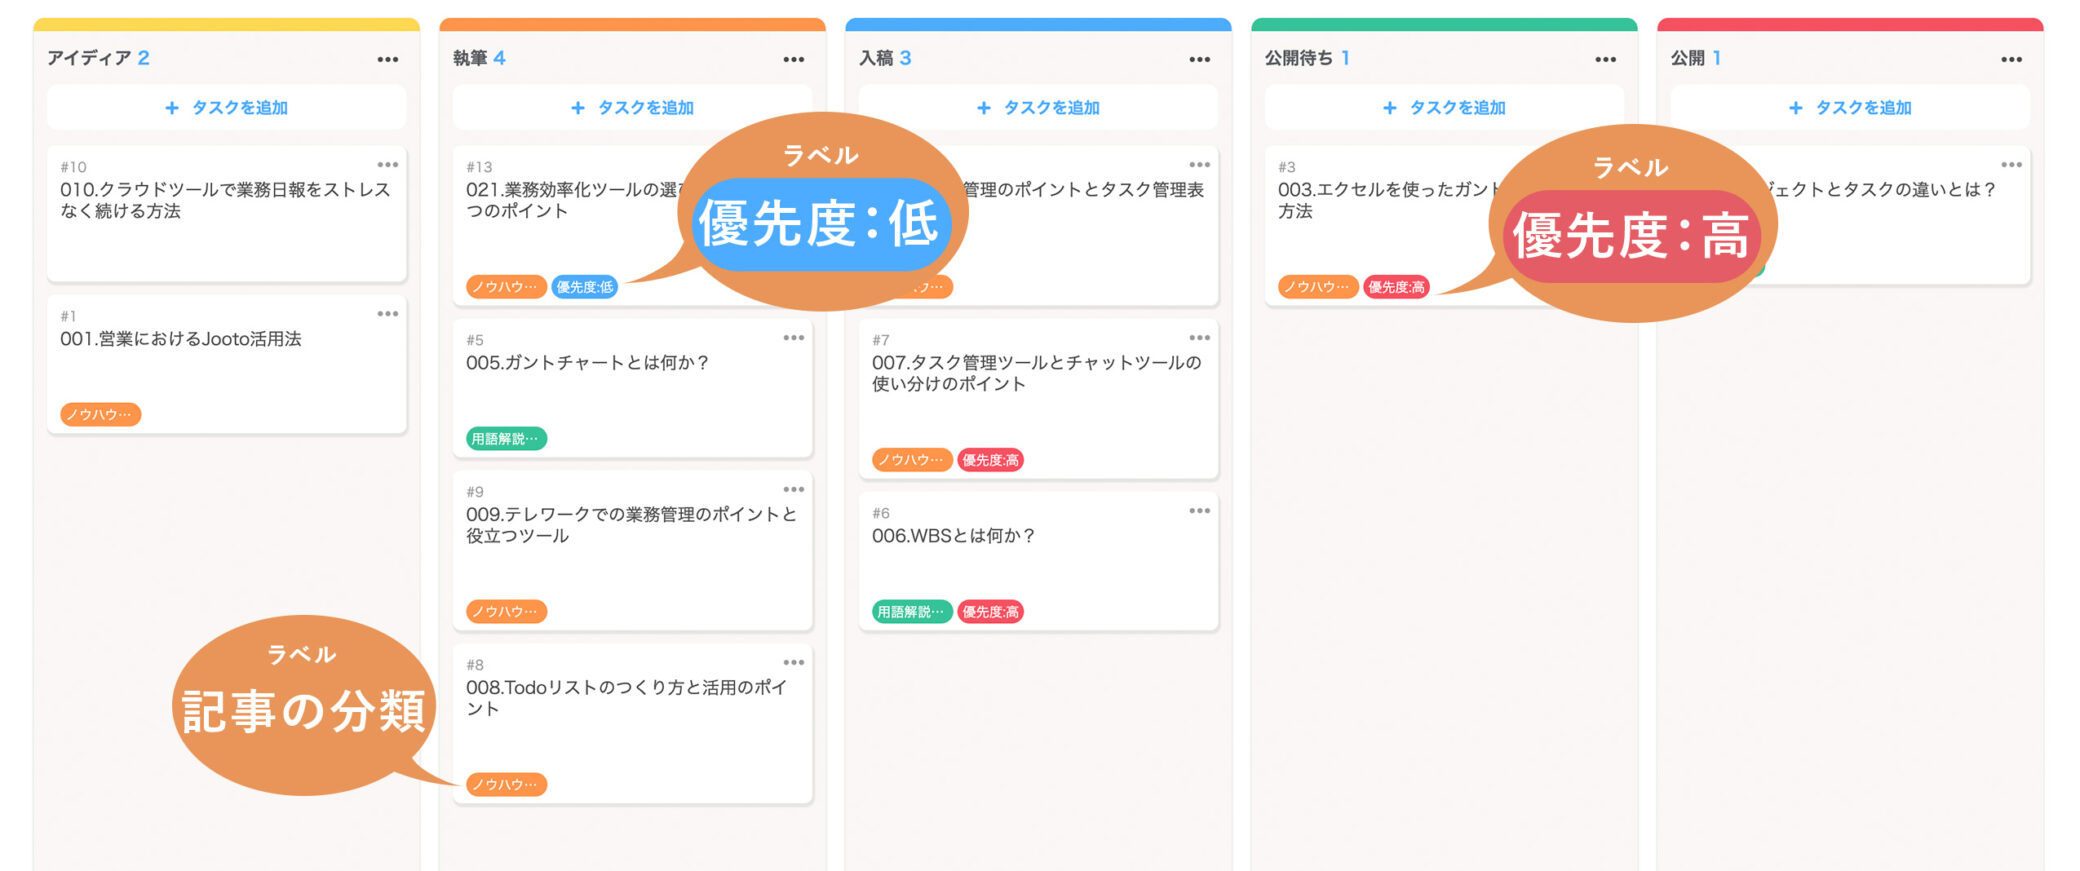This screenshot has width=2080, height=871.
Task: Open the options menu on card #8
Action: [x=794, y=663]
